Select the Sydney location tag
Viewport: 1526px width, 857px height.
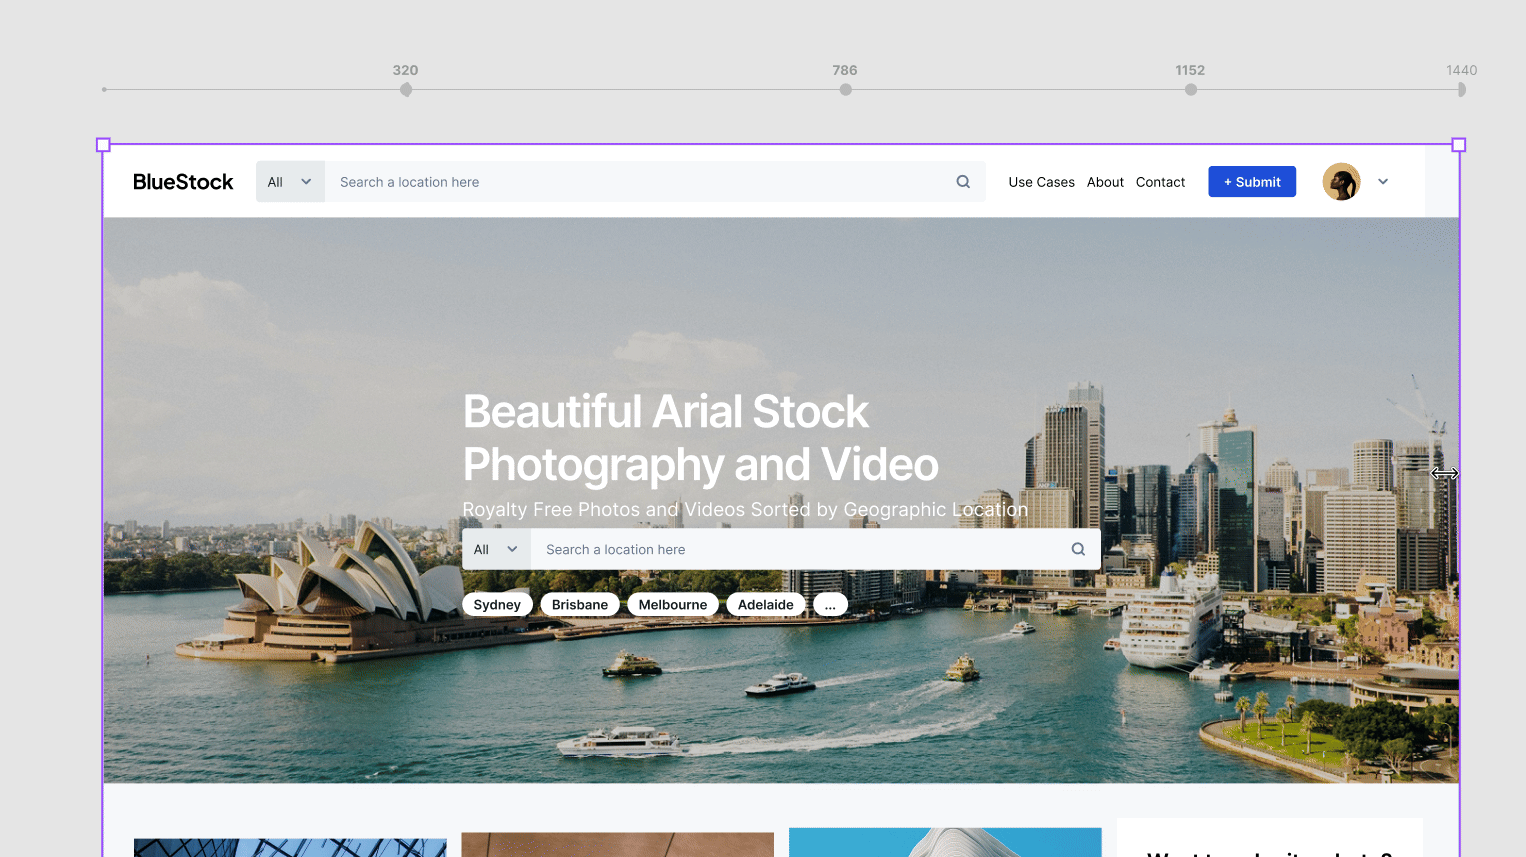click(x=497, y=604)
